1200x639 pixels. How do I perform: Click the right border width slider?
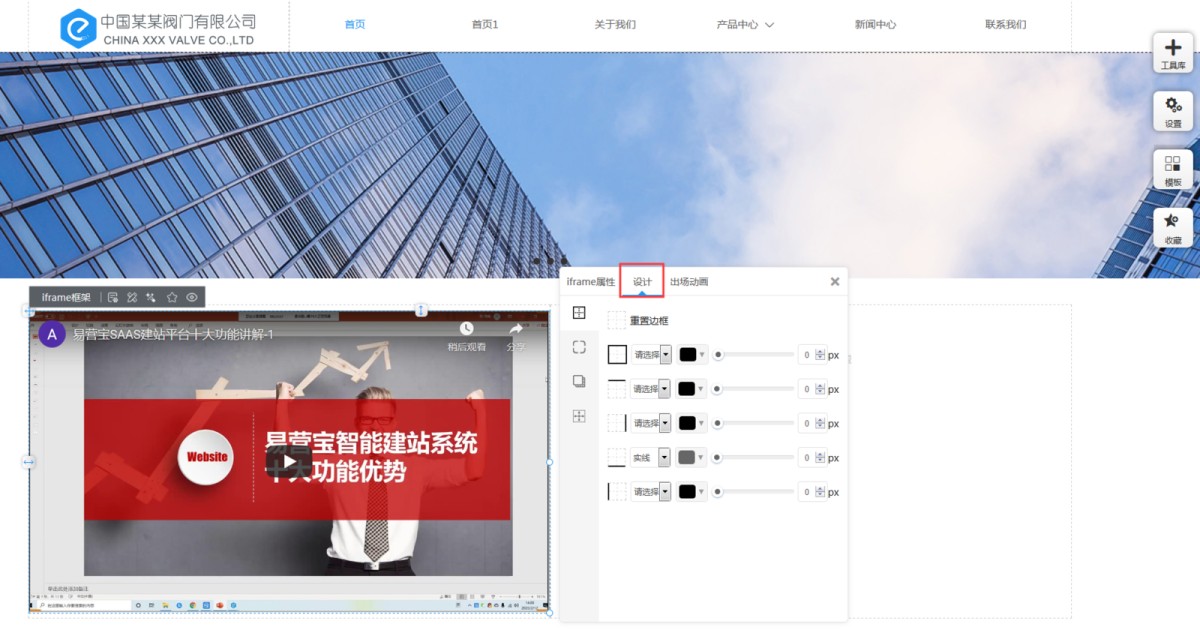753,423
